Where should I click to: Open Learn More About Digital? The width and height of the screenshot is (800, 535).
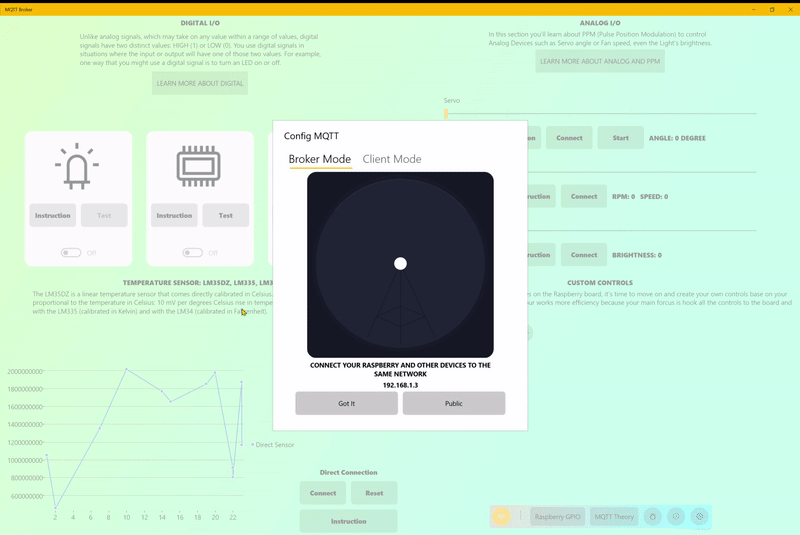pos(200,83)
